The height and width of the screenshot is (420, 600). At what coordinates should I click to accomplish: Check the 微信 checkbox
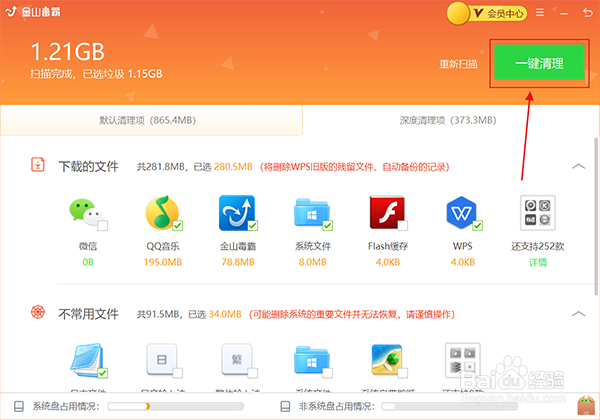[102, 226]
